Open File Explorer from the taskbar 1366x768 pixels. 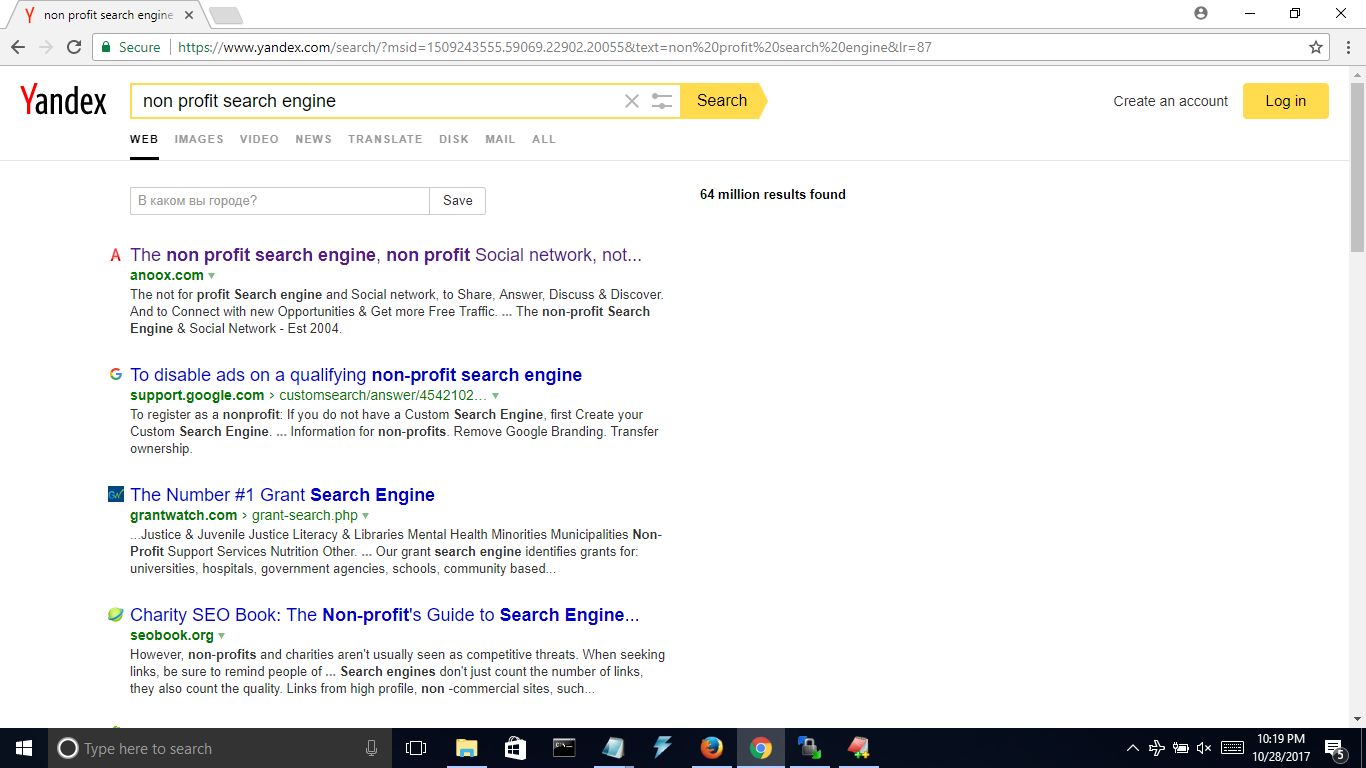coord(466,748)
